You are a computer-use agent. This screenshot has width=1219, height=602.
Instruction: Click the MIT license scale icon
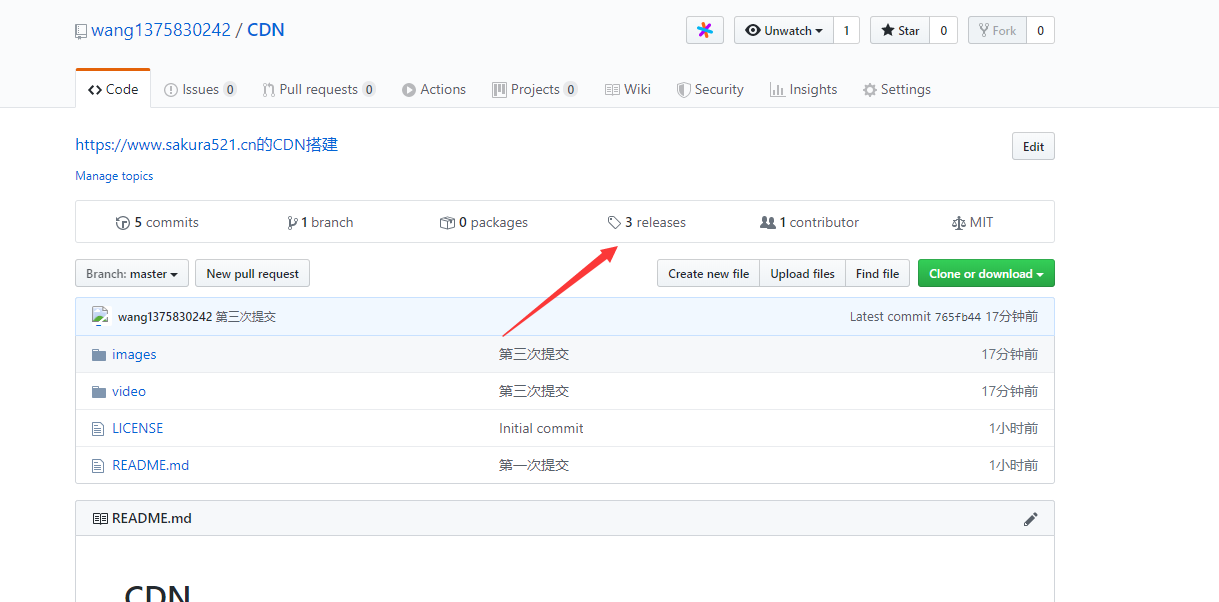click(960, 223)
